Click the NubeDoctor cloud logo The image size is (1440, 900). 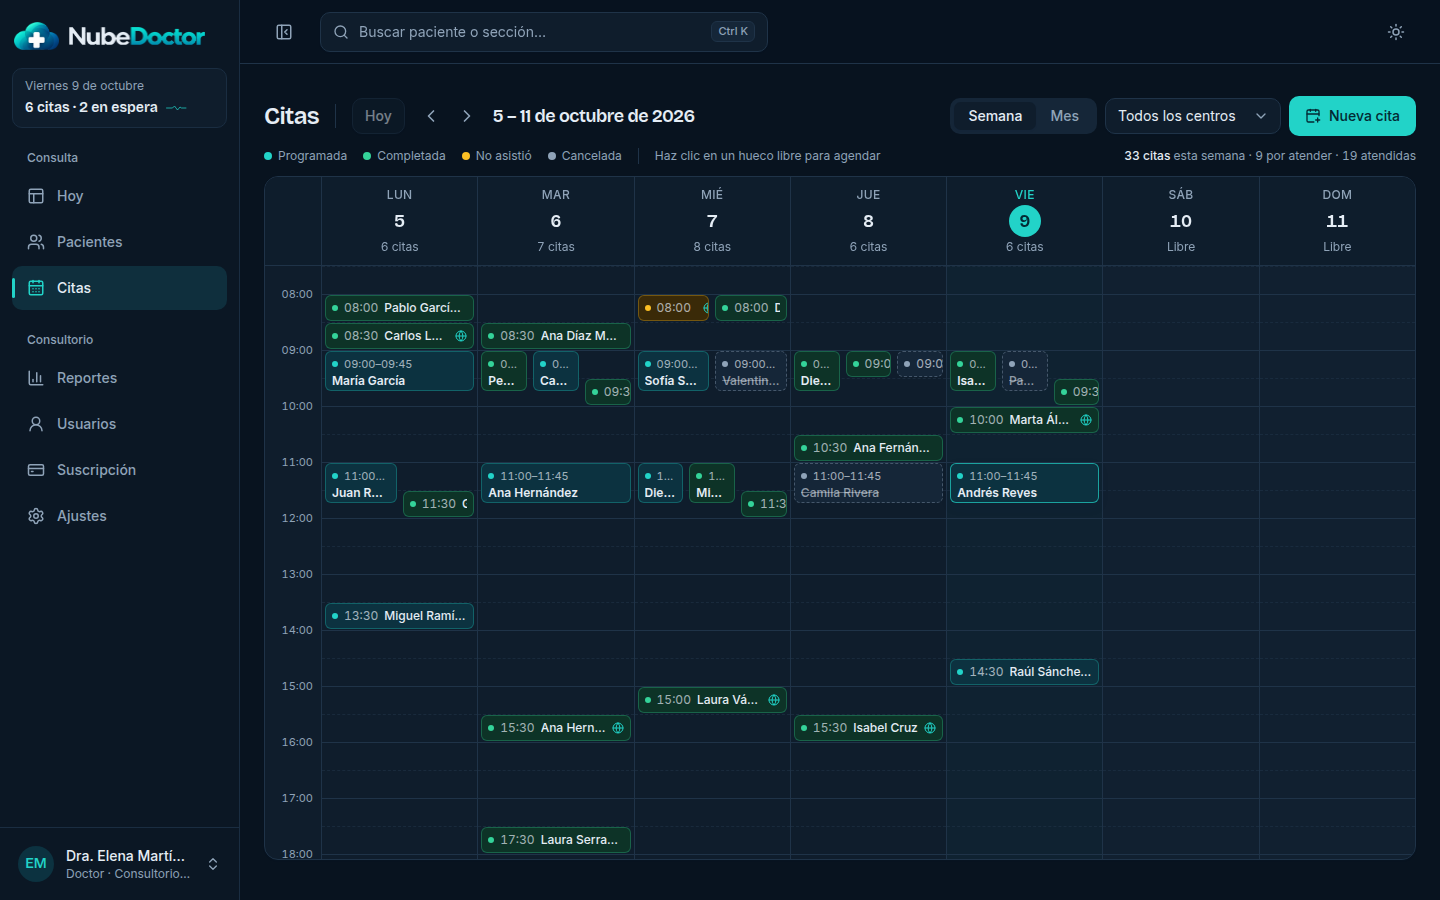click(36, 37)
